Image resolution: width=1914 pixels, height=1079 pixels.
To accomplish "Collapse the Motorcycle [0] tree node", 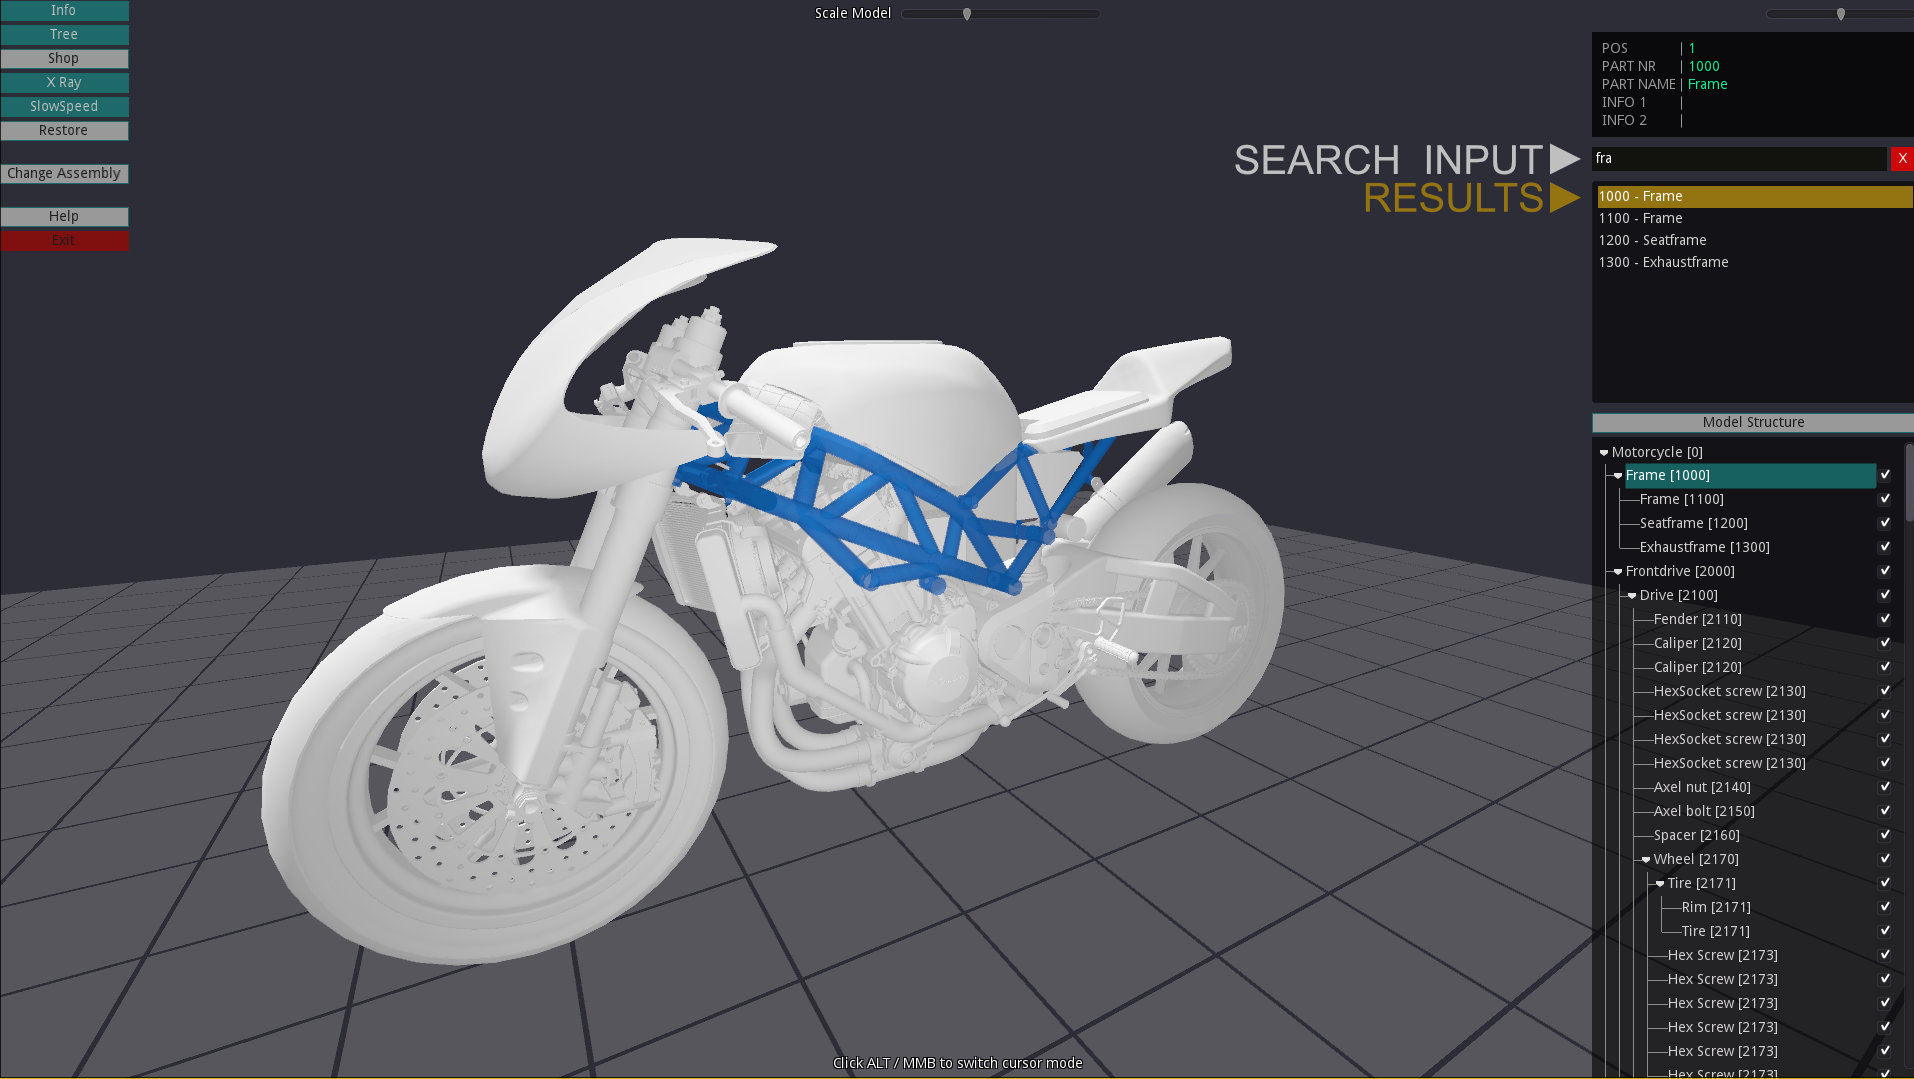I will click(x=1604, y=453).
